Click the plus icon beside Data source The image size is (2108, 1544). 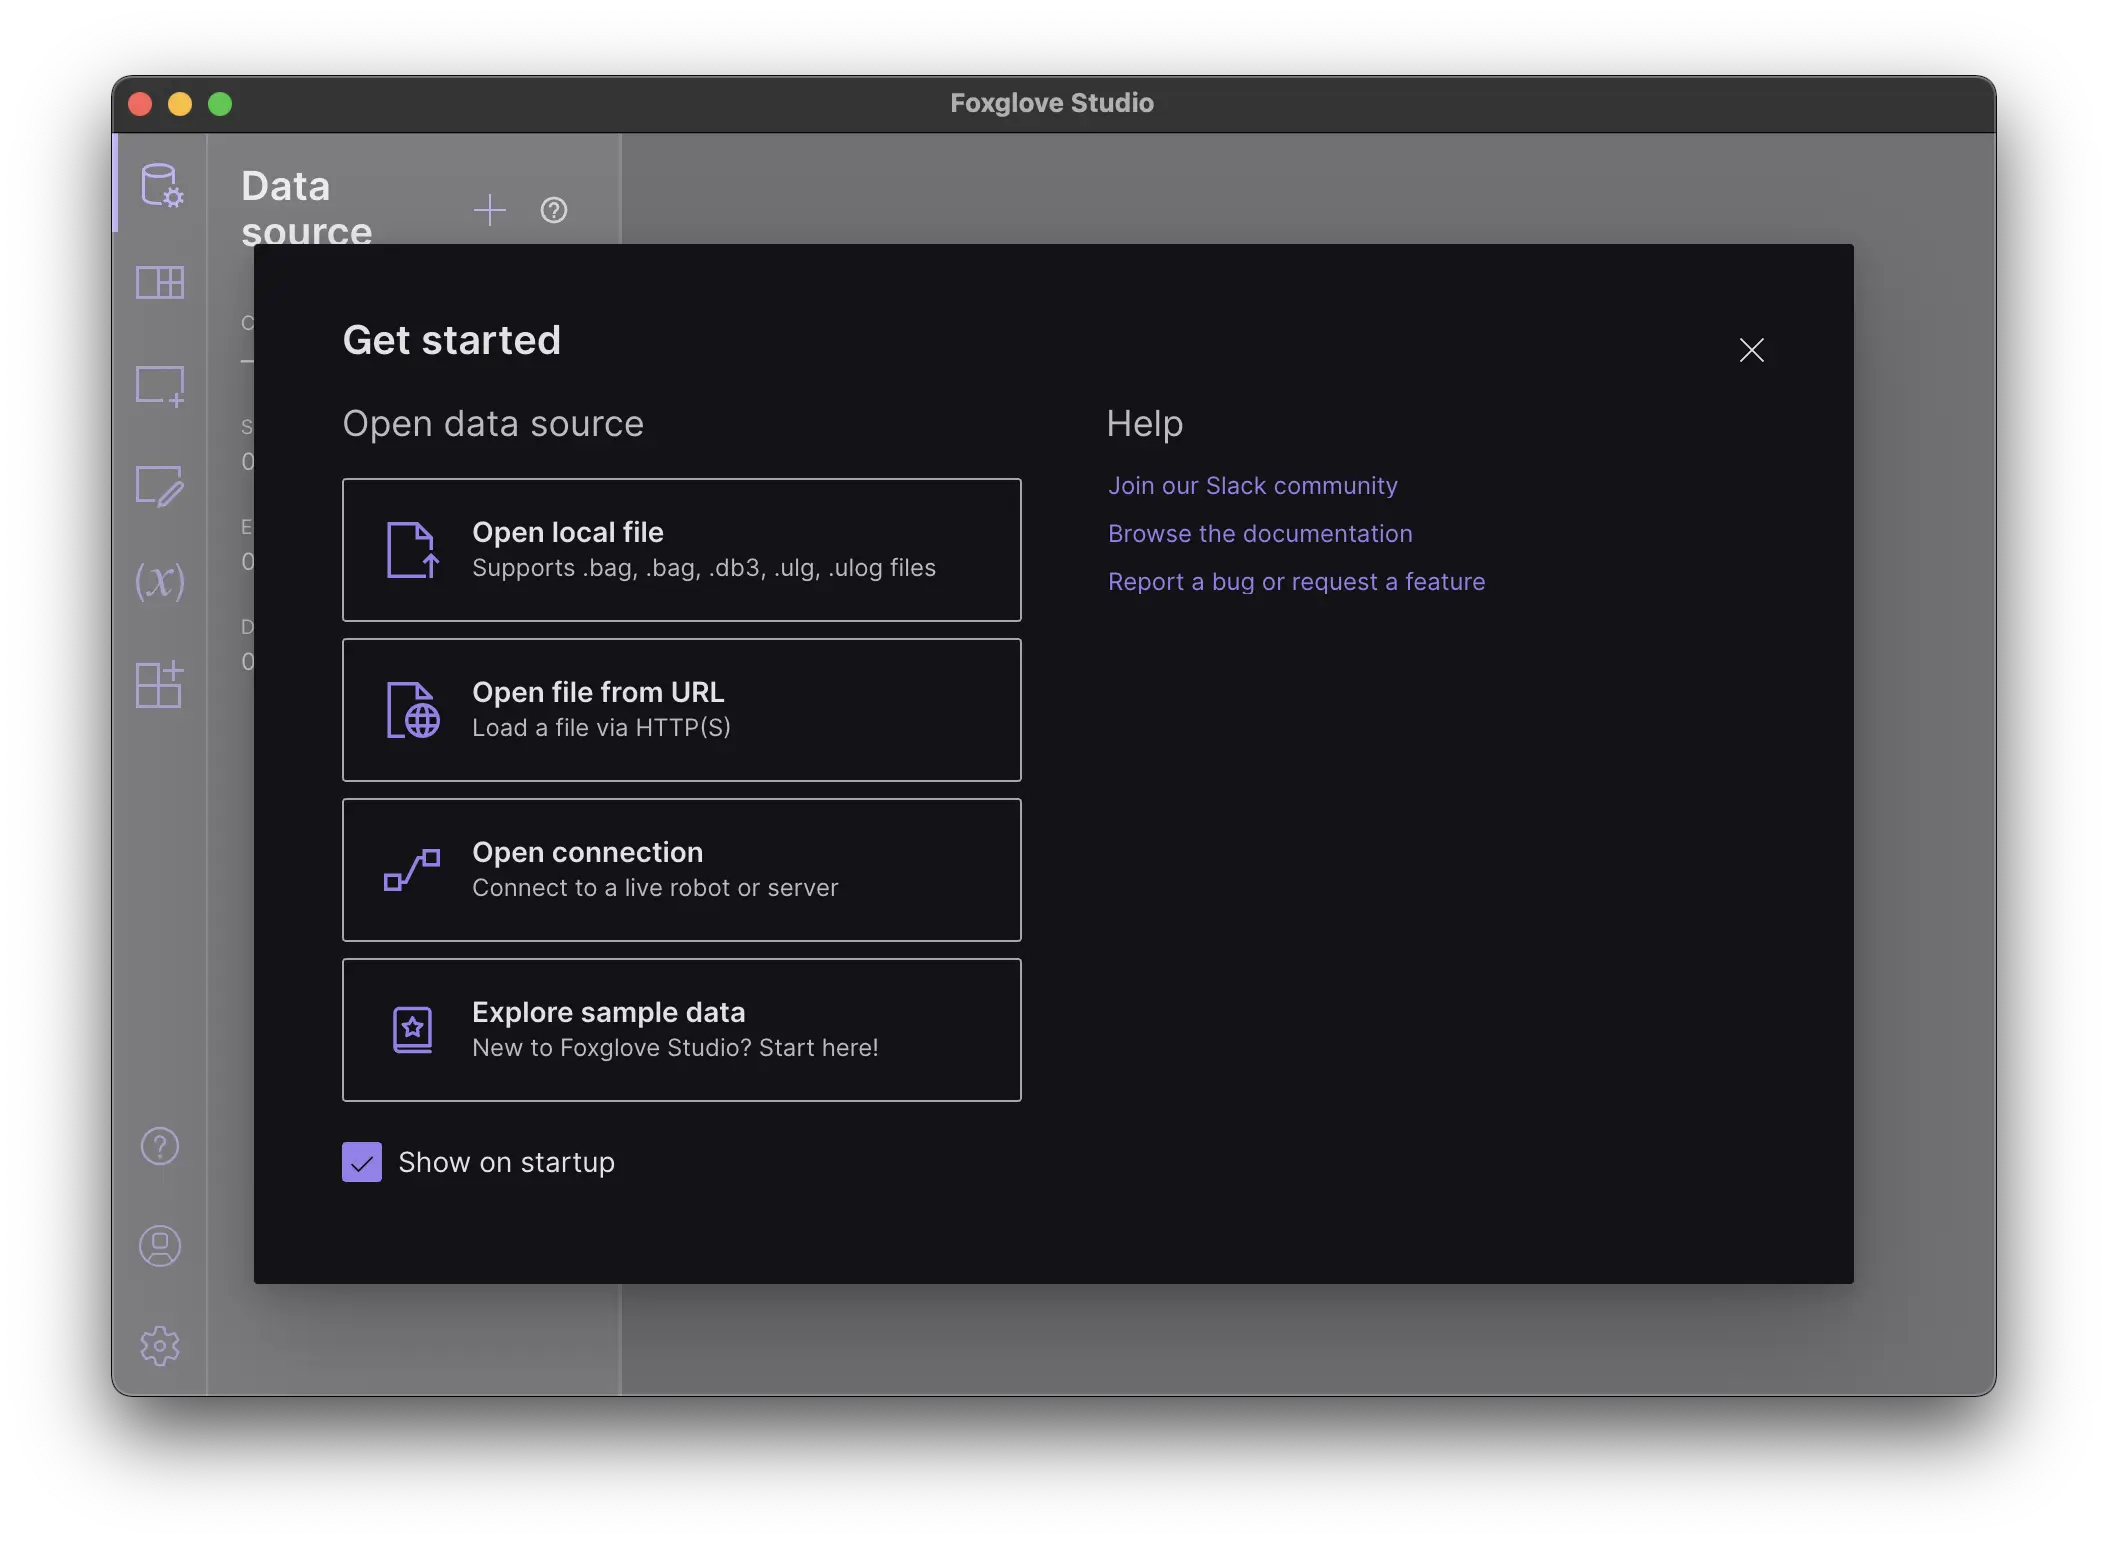(490, 210)
